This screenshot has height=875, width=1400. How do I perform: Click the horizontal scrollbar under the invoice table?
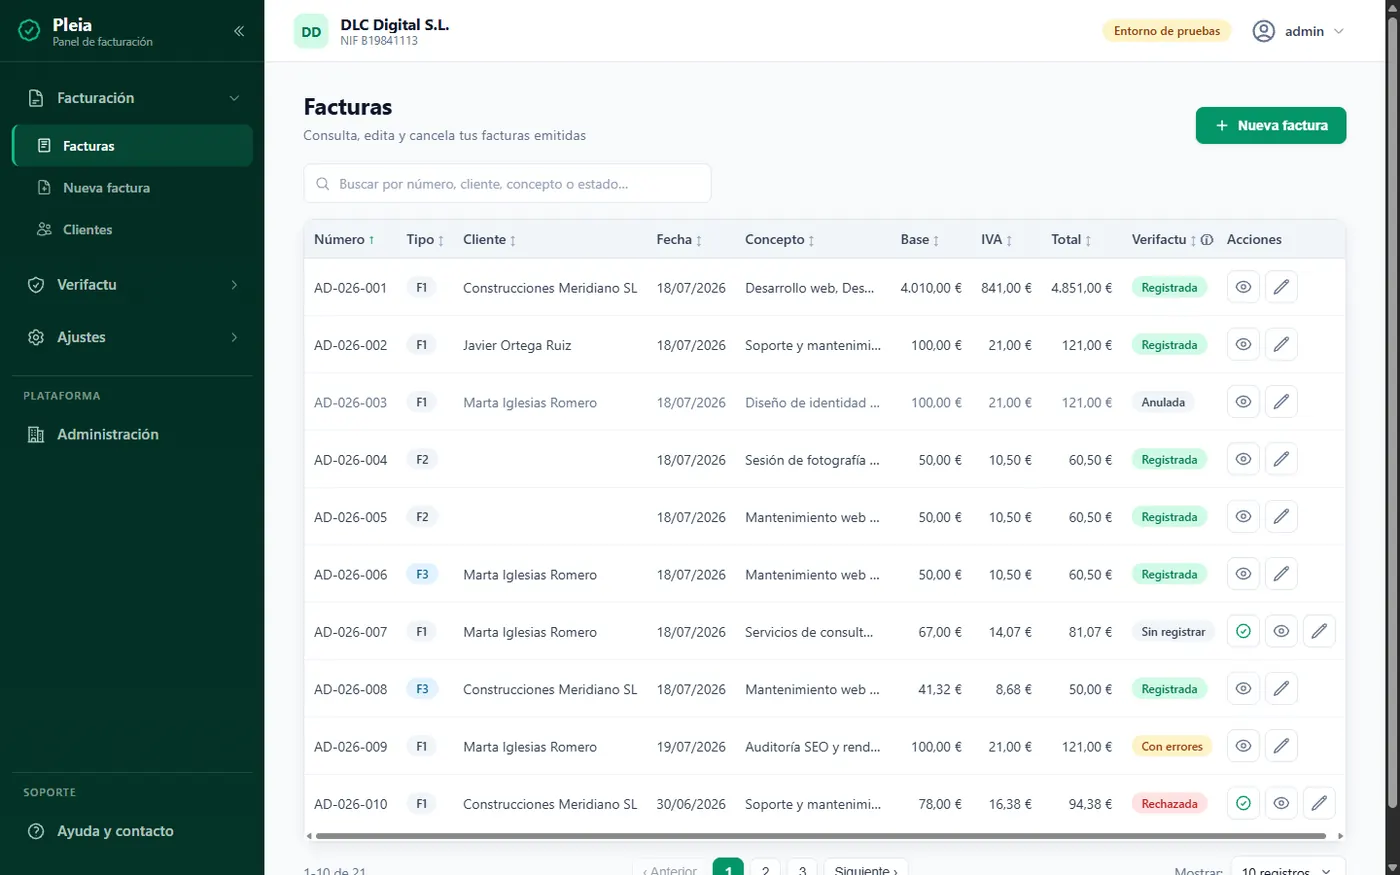[820, 836]
